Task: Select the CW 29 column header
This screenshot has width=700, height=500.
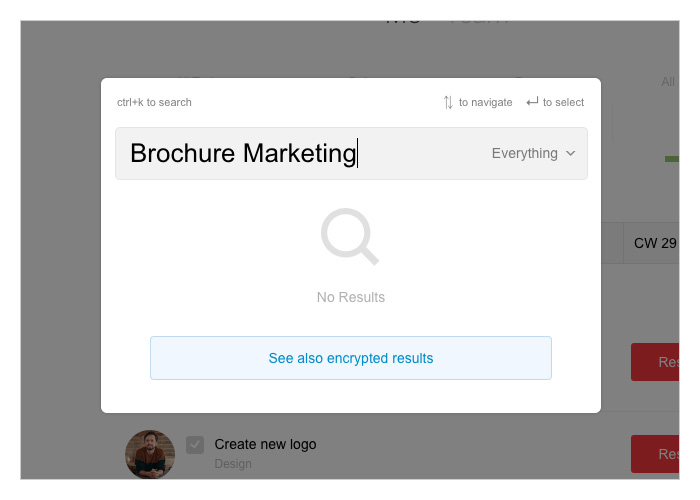Action: [655, 243]
